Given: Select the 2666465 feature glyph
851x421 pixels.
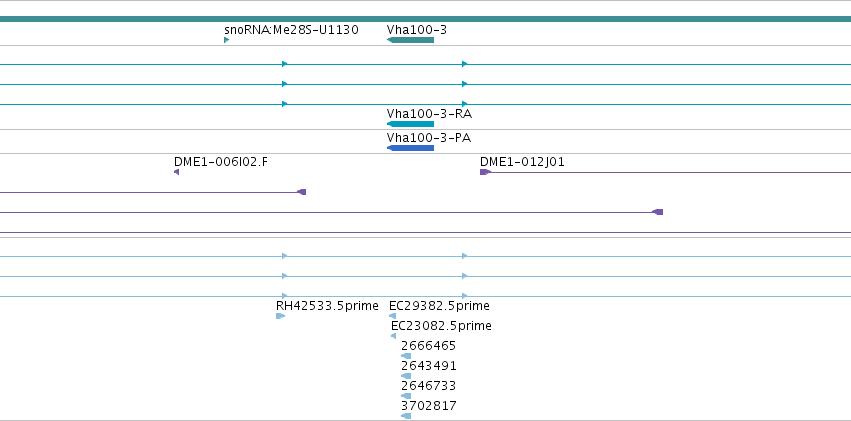Looking at the screenshot, I should pyautogui.click(x=406, y=356).
